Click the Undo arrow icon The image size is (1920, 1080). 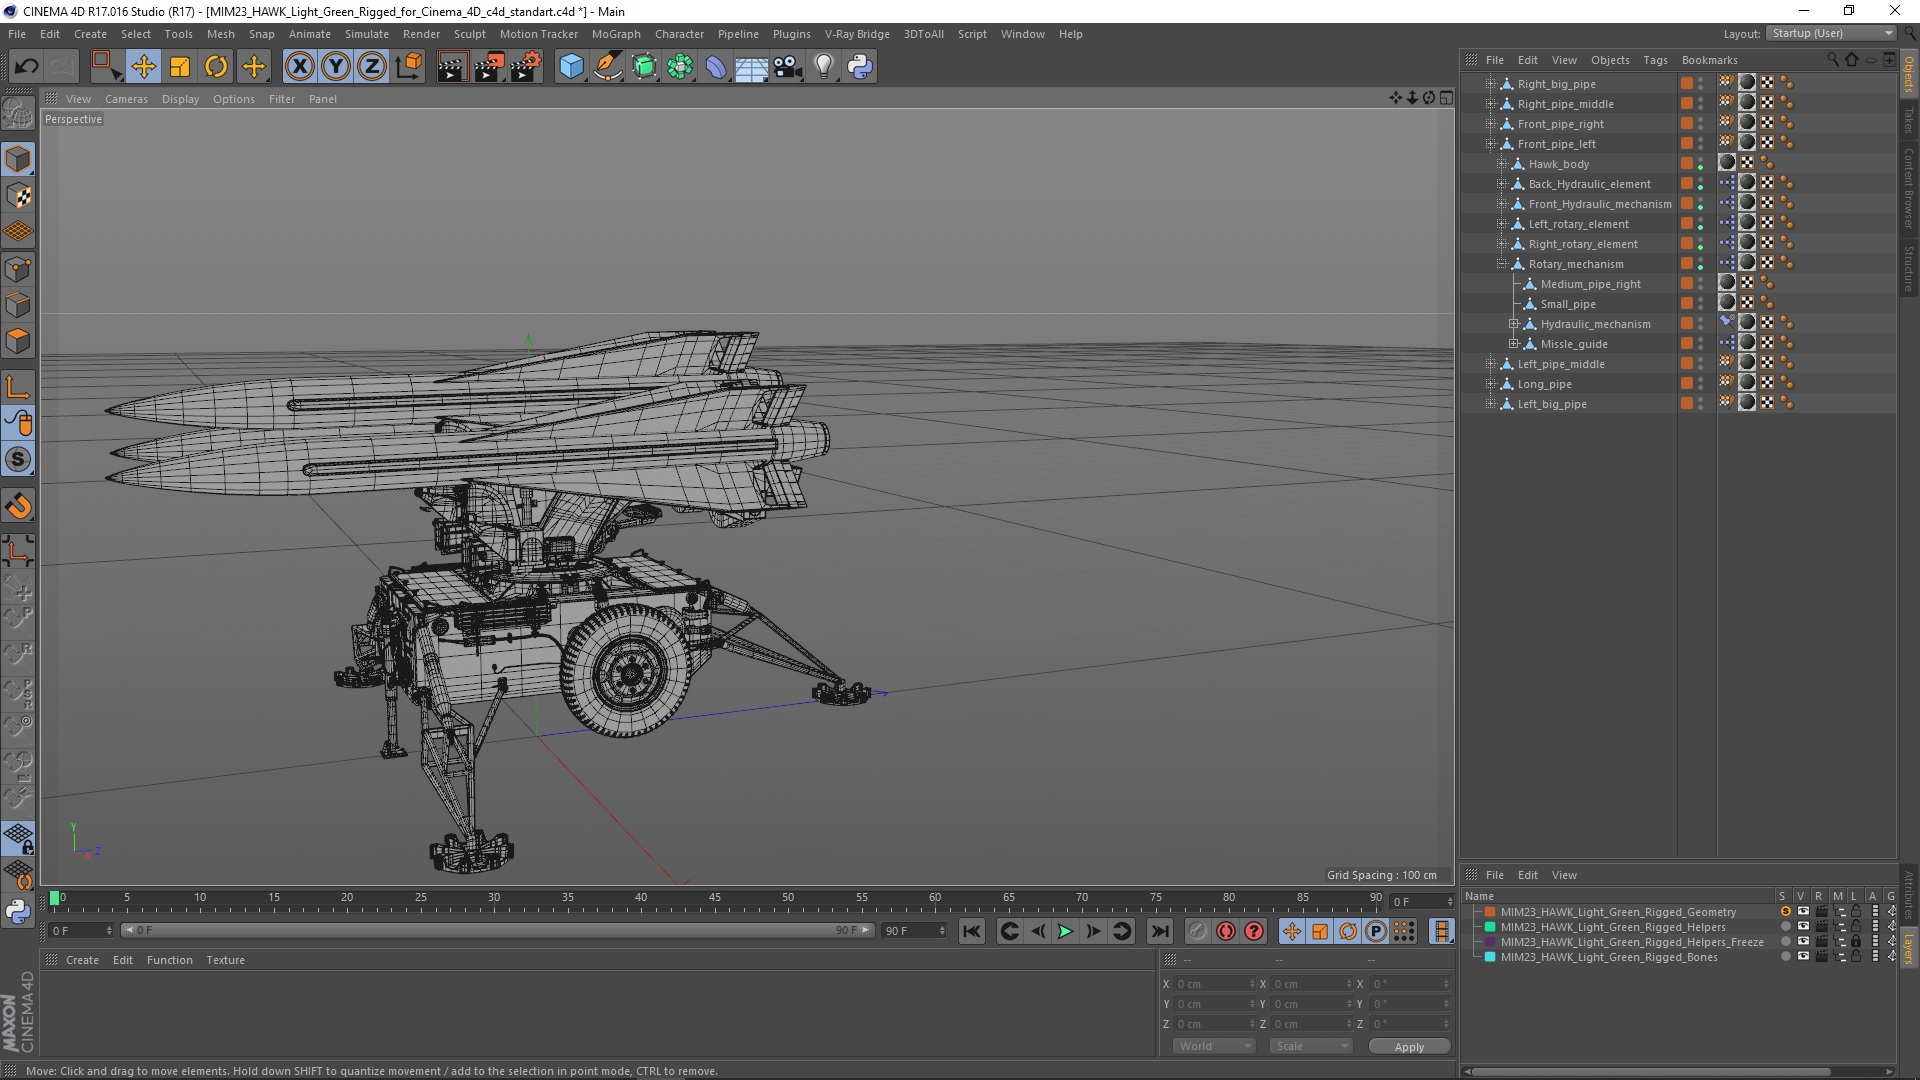coord(27,67)
